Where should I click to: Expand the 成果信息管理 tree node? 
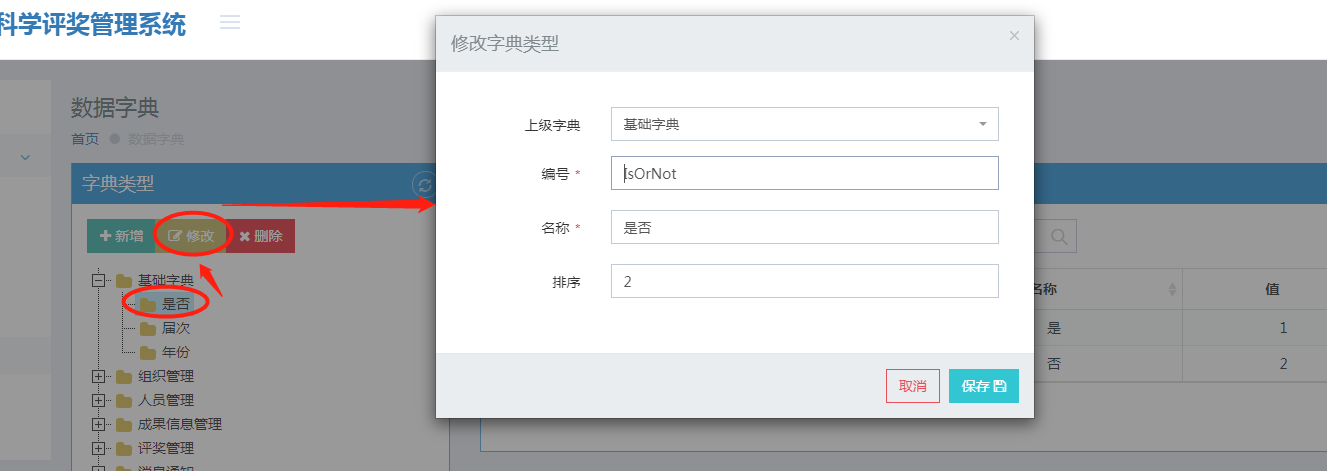pyautogui.click(x=99, y=424)
